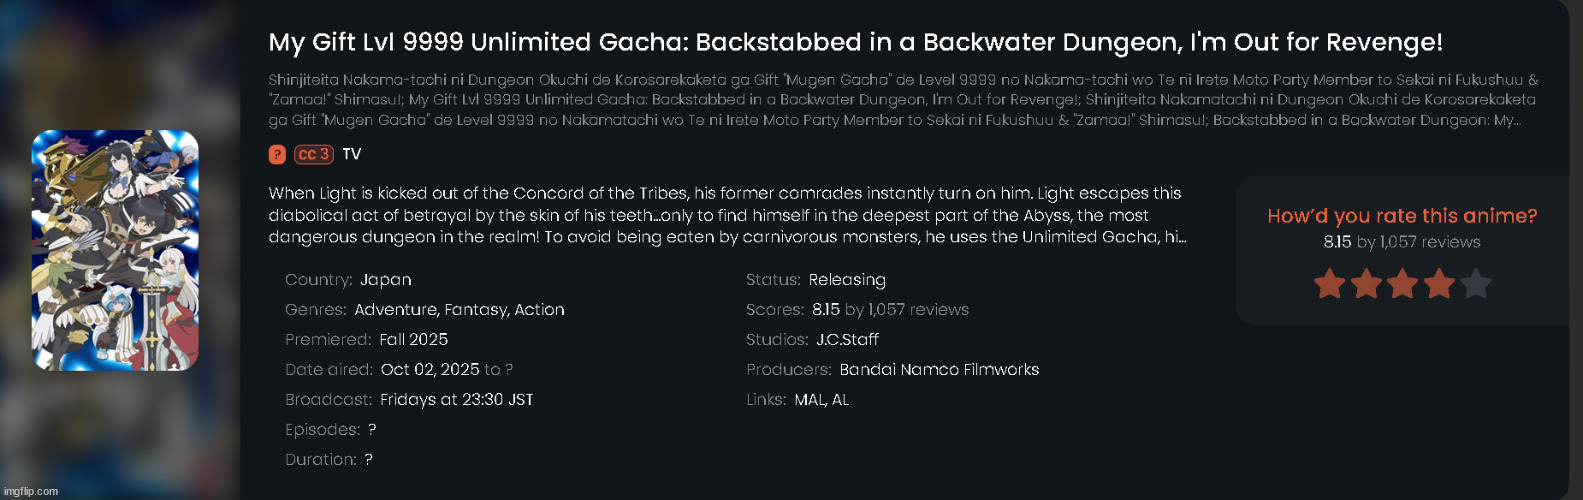Click the orange P rating badge
1583x500 pixels.
pyautogui.click(x=277, y=155)
